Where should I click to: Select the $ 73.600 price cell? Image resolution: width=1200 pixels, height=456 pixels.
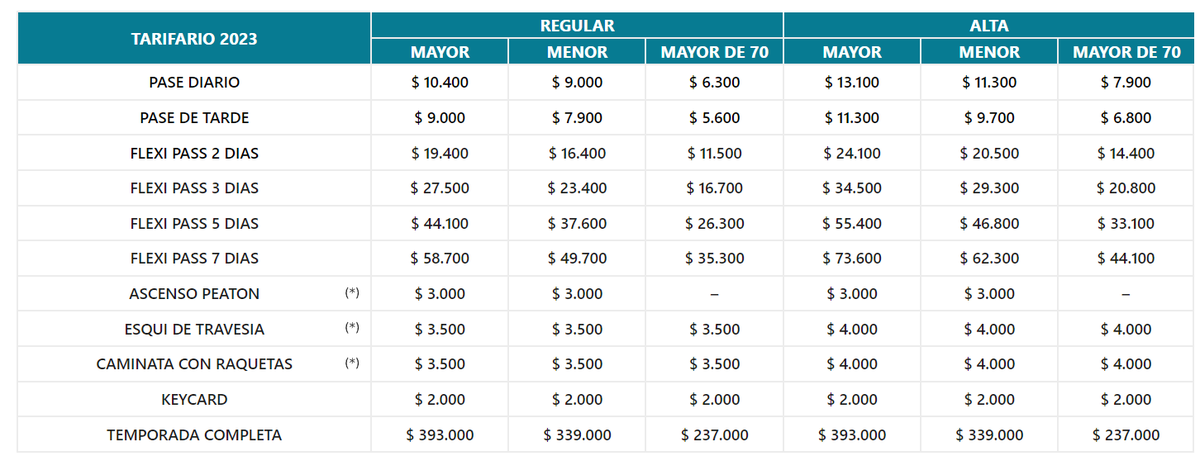tap(851, 258)
